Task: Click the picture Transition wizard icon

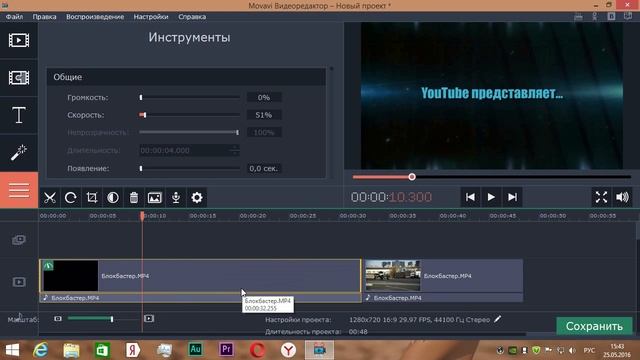Action: pos(155,198)
